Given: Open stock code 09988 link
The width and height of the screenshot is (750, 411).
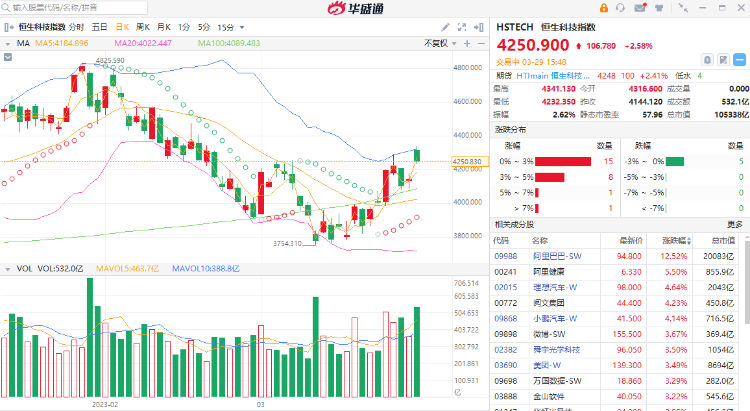Looking at the screenshot, I should click(506, 256).
